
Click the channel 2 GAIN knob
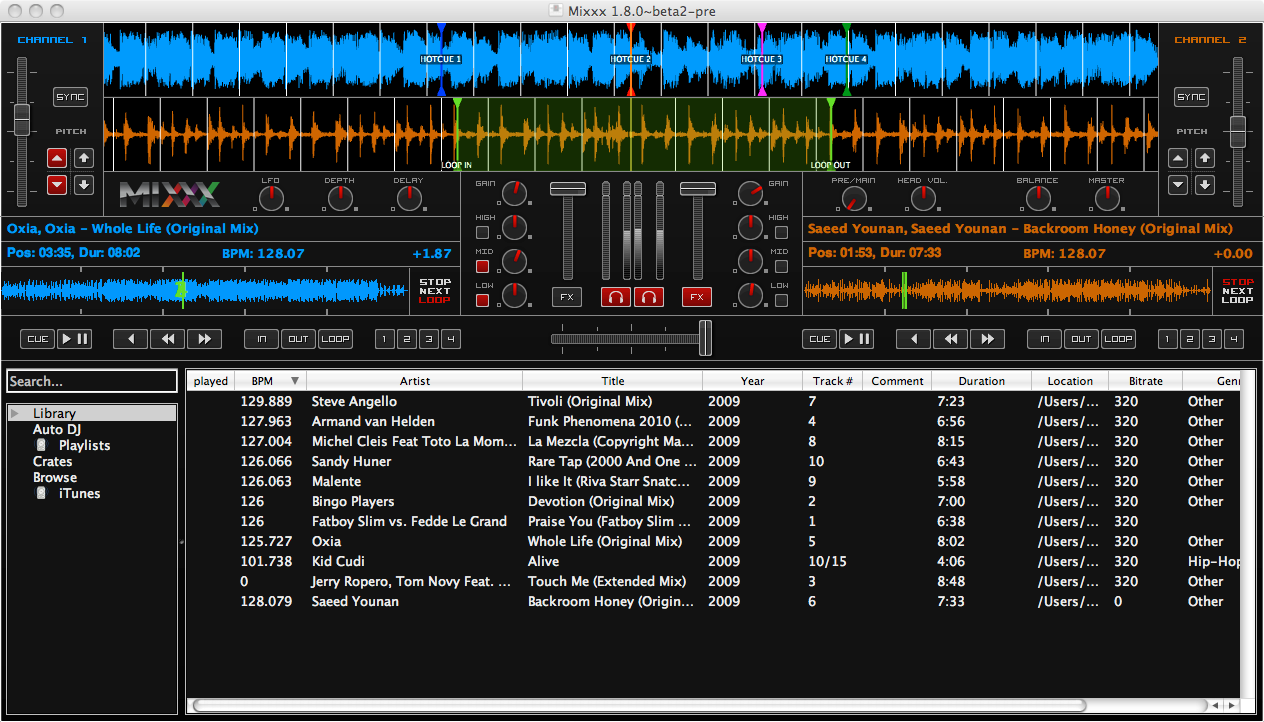(x=750, y=193)
